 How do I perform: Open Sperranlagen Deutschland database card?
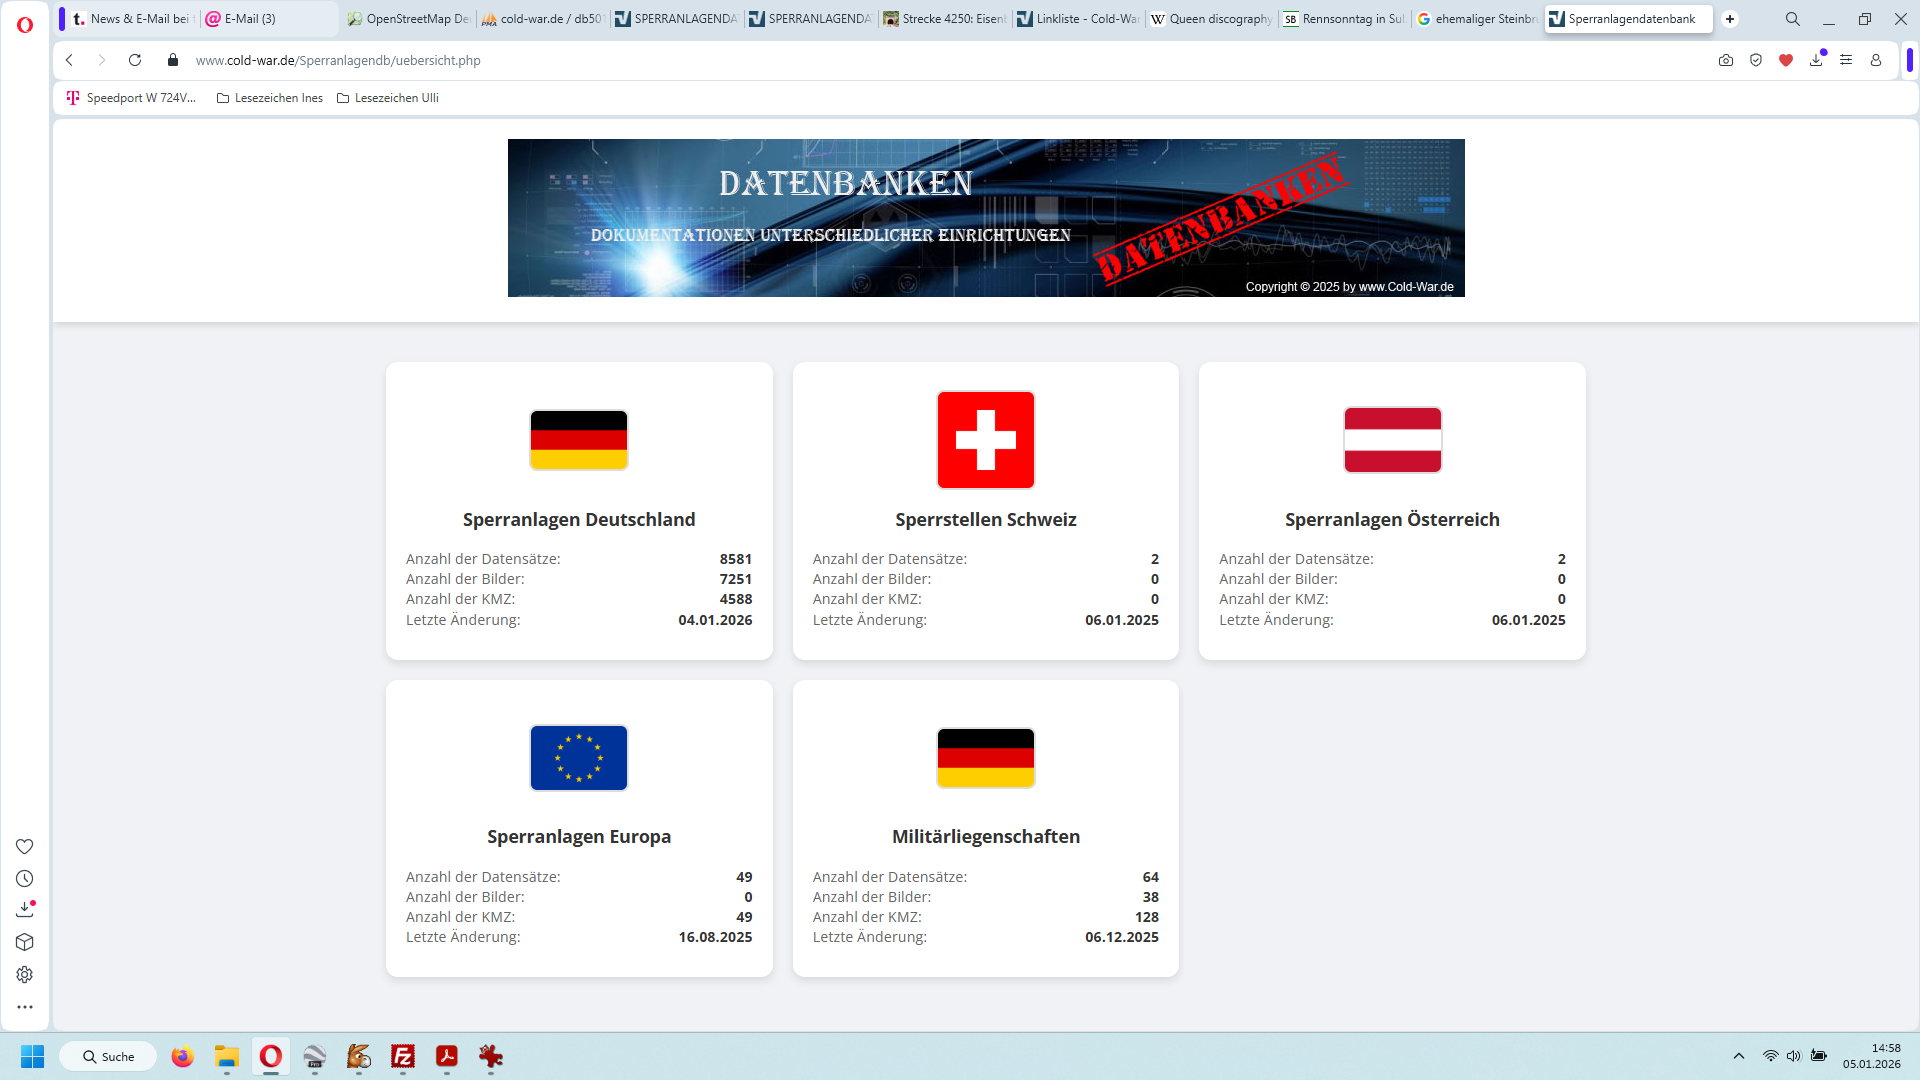(579, 519)
